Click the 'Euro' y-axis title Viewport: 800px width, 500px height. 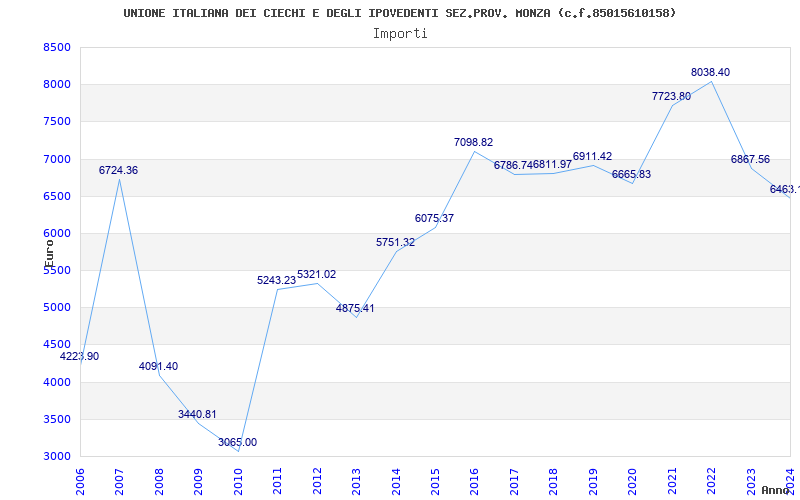pos(49,254)
